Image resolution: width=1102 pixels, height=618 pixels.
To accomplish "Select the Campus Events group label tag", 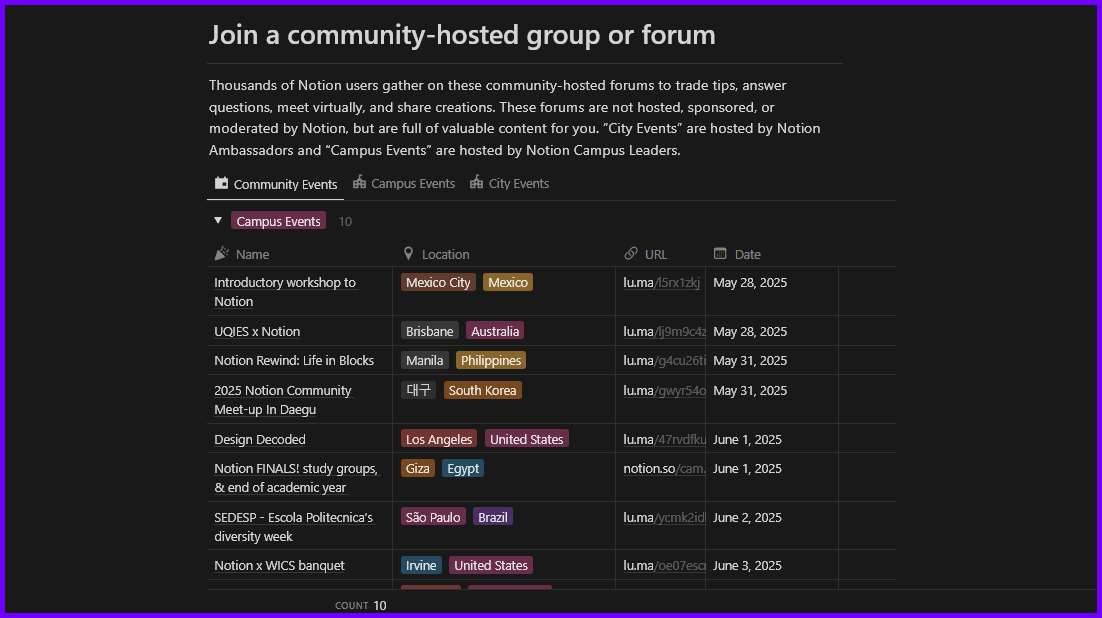I will coord(278,222).
